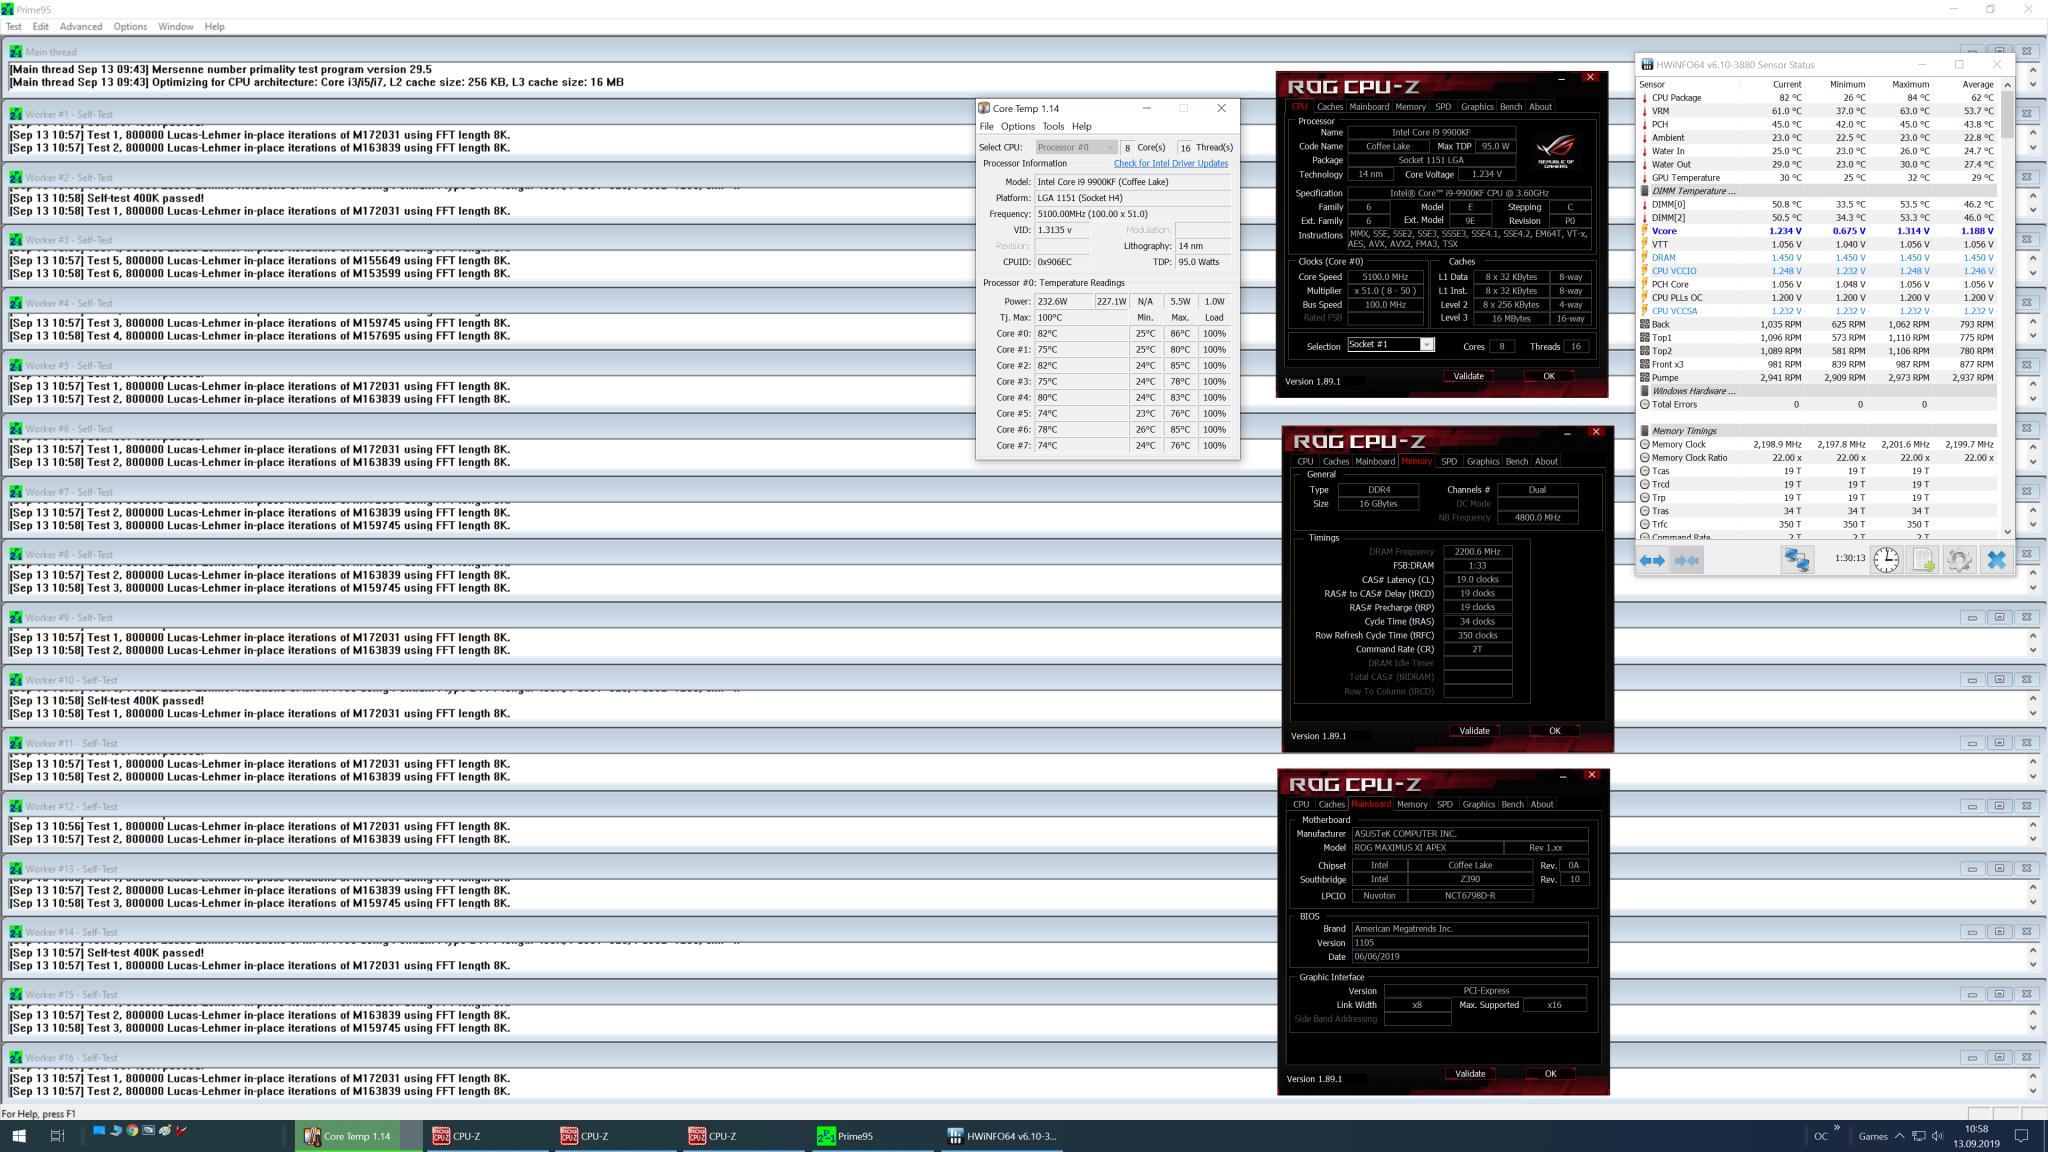The width and height of the screenshot is (2048, 1152).
Task: Reset HWiNFO elapsed time clock icon
Action: [1886, 560]
